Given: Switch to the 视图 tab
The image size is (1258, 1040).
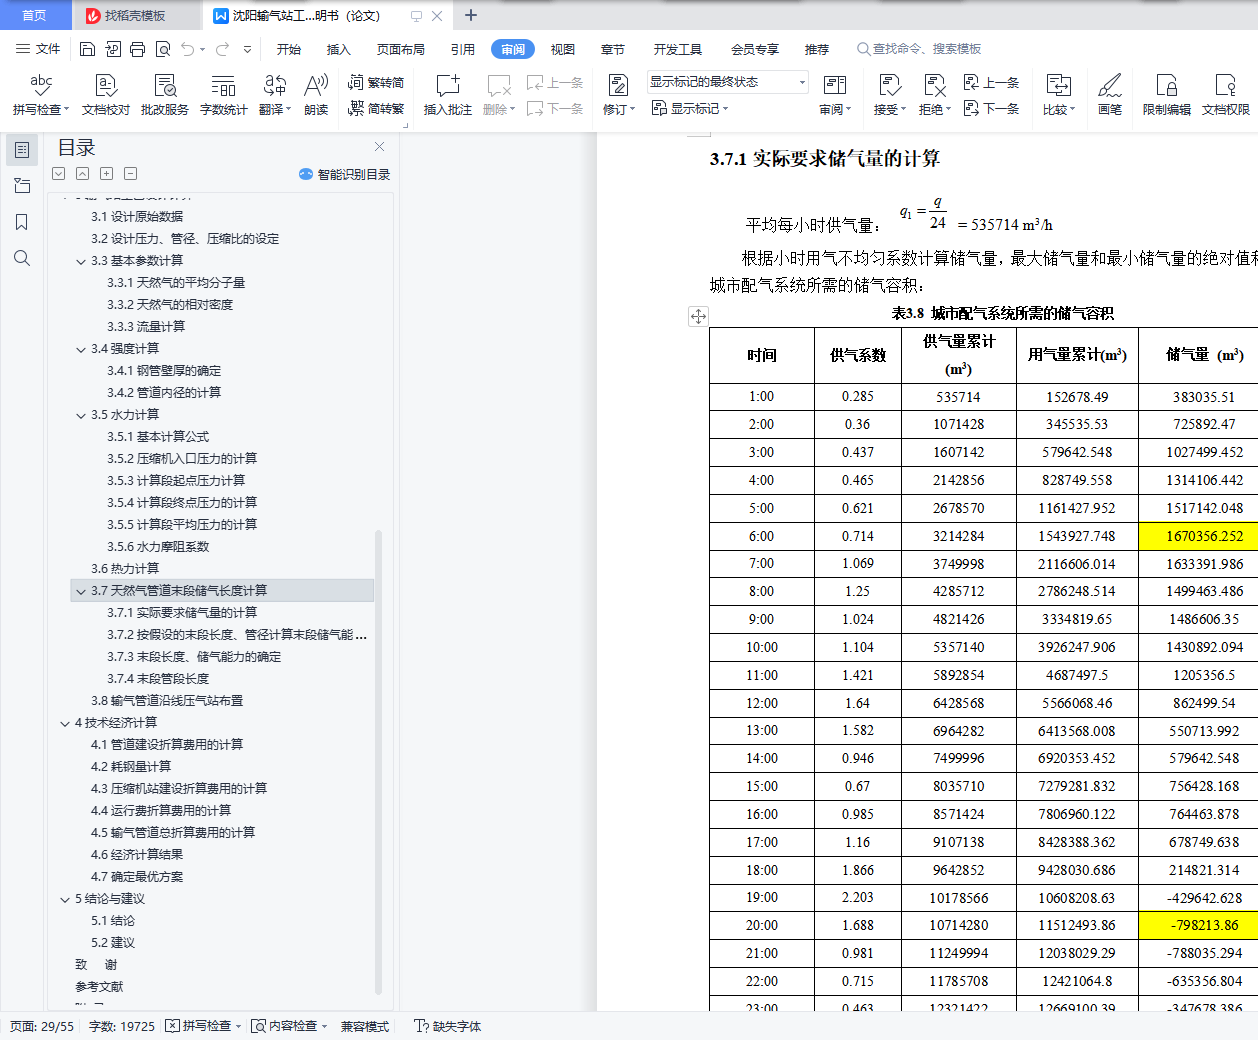Looking at the screenshot, I should tap(563, 49).
